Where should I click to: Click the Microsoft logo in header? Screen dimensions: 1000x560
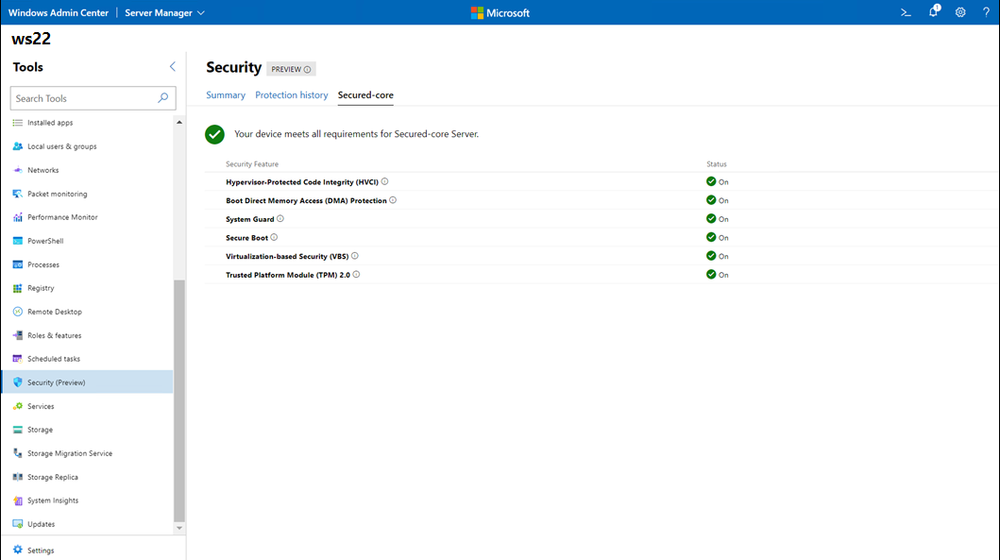[500, 13]
